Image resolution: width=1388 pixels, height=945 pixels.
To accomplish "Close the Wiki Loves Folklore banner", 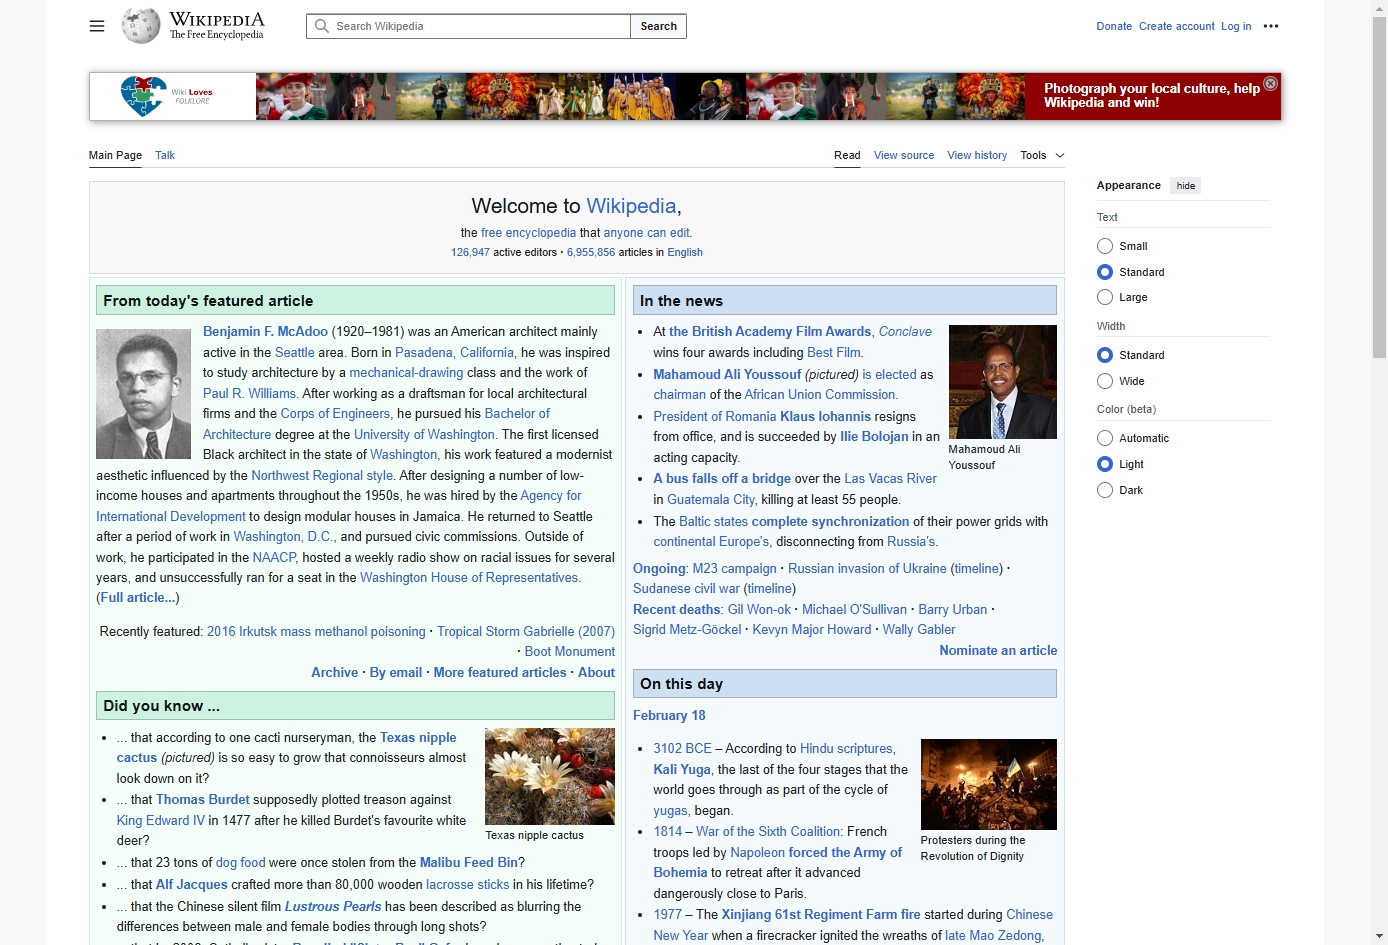I will pos(1270,84).
